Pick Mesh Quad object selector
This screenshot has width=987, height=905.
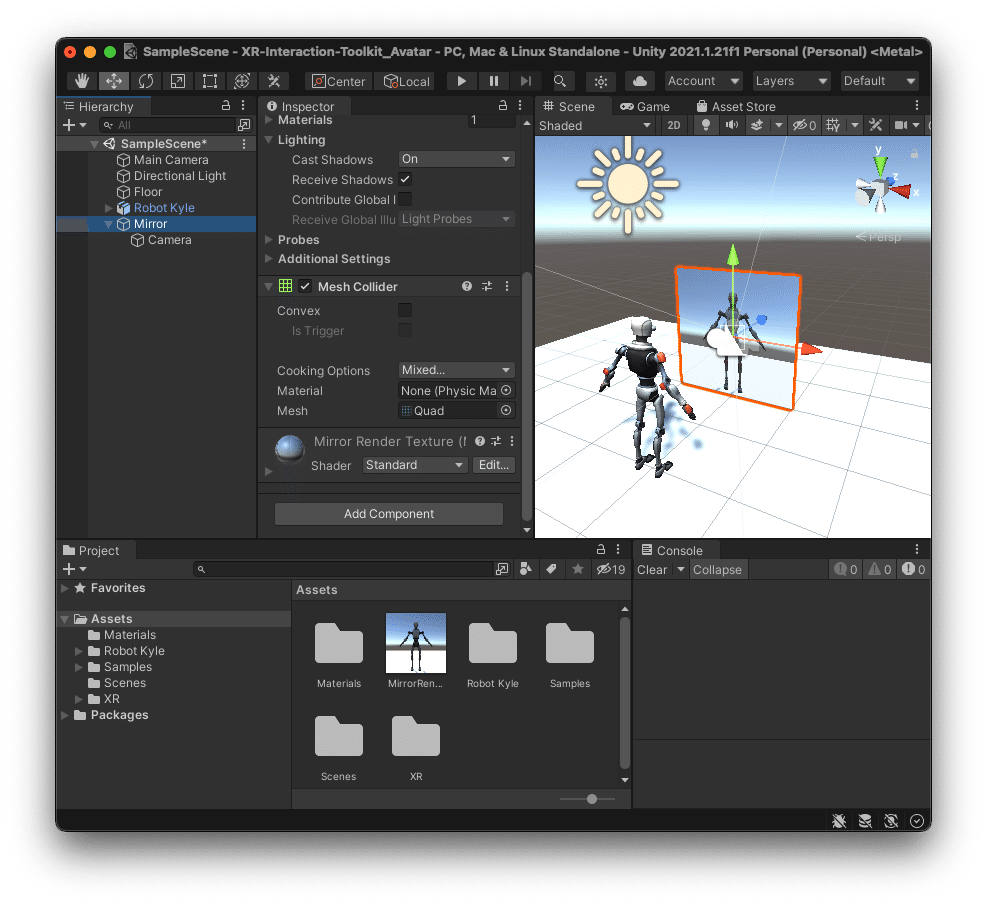506,410
